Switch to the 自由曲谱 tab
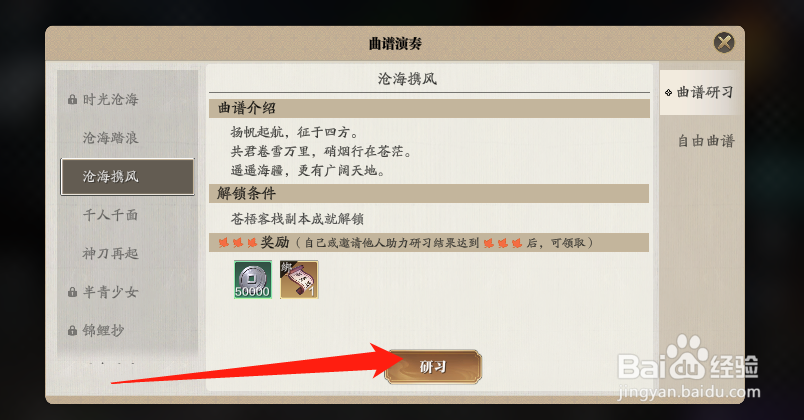804x420 pixels. [x=706, y=141]
